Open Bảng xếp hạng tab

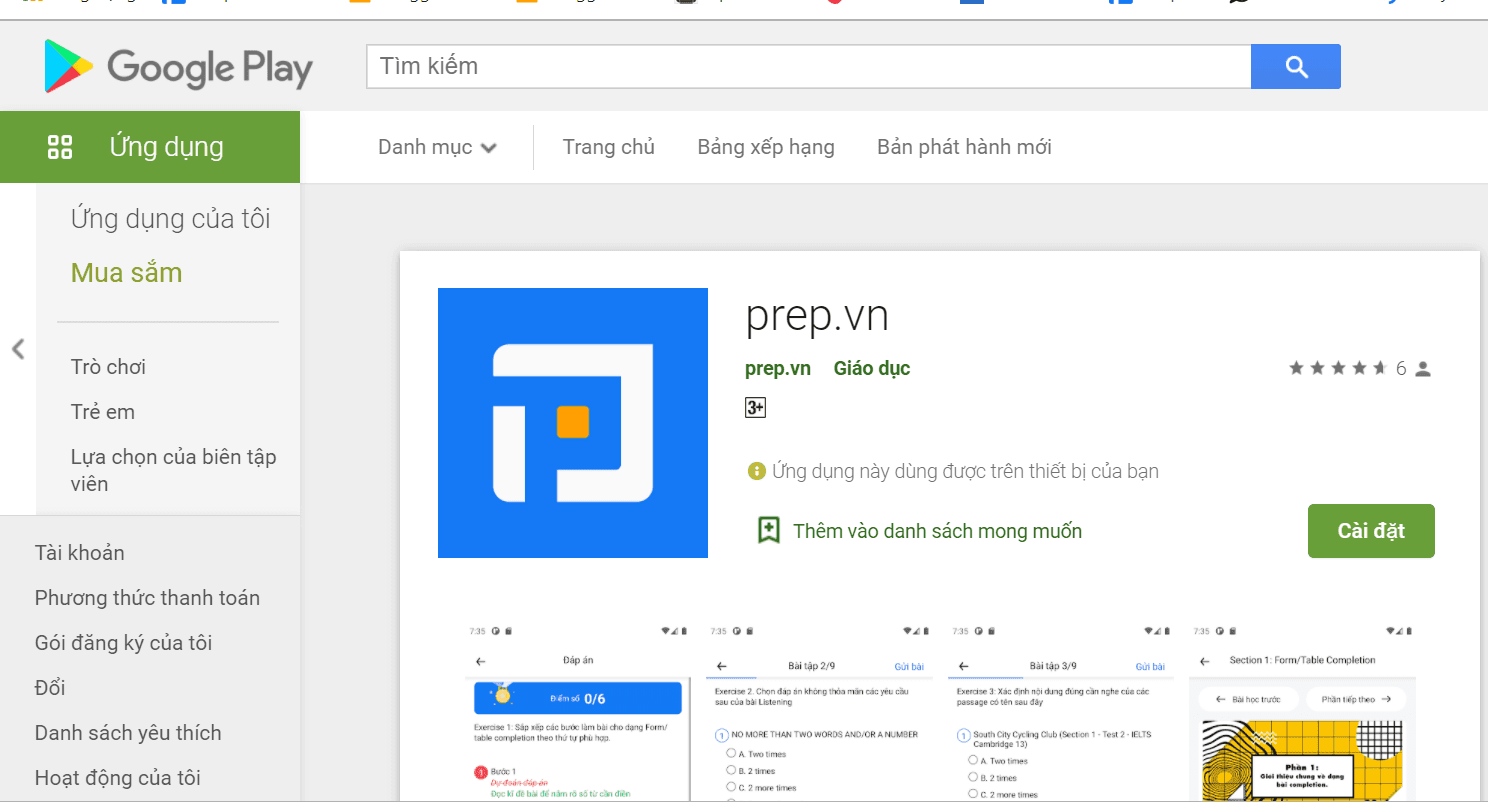[766, 147]
